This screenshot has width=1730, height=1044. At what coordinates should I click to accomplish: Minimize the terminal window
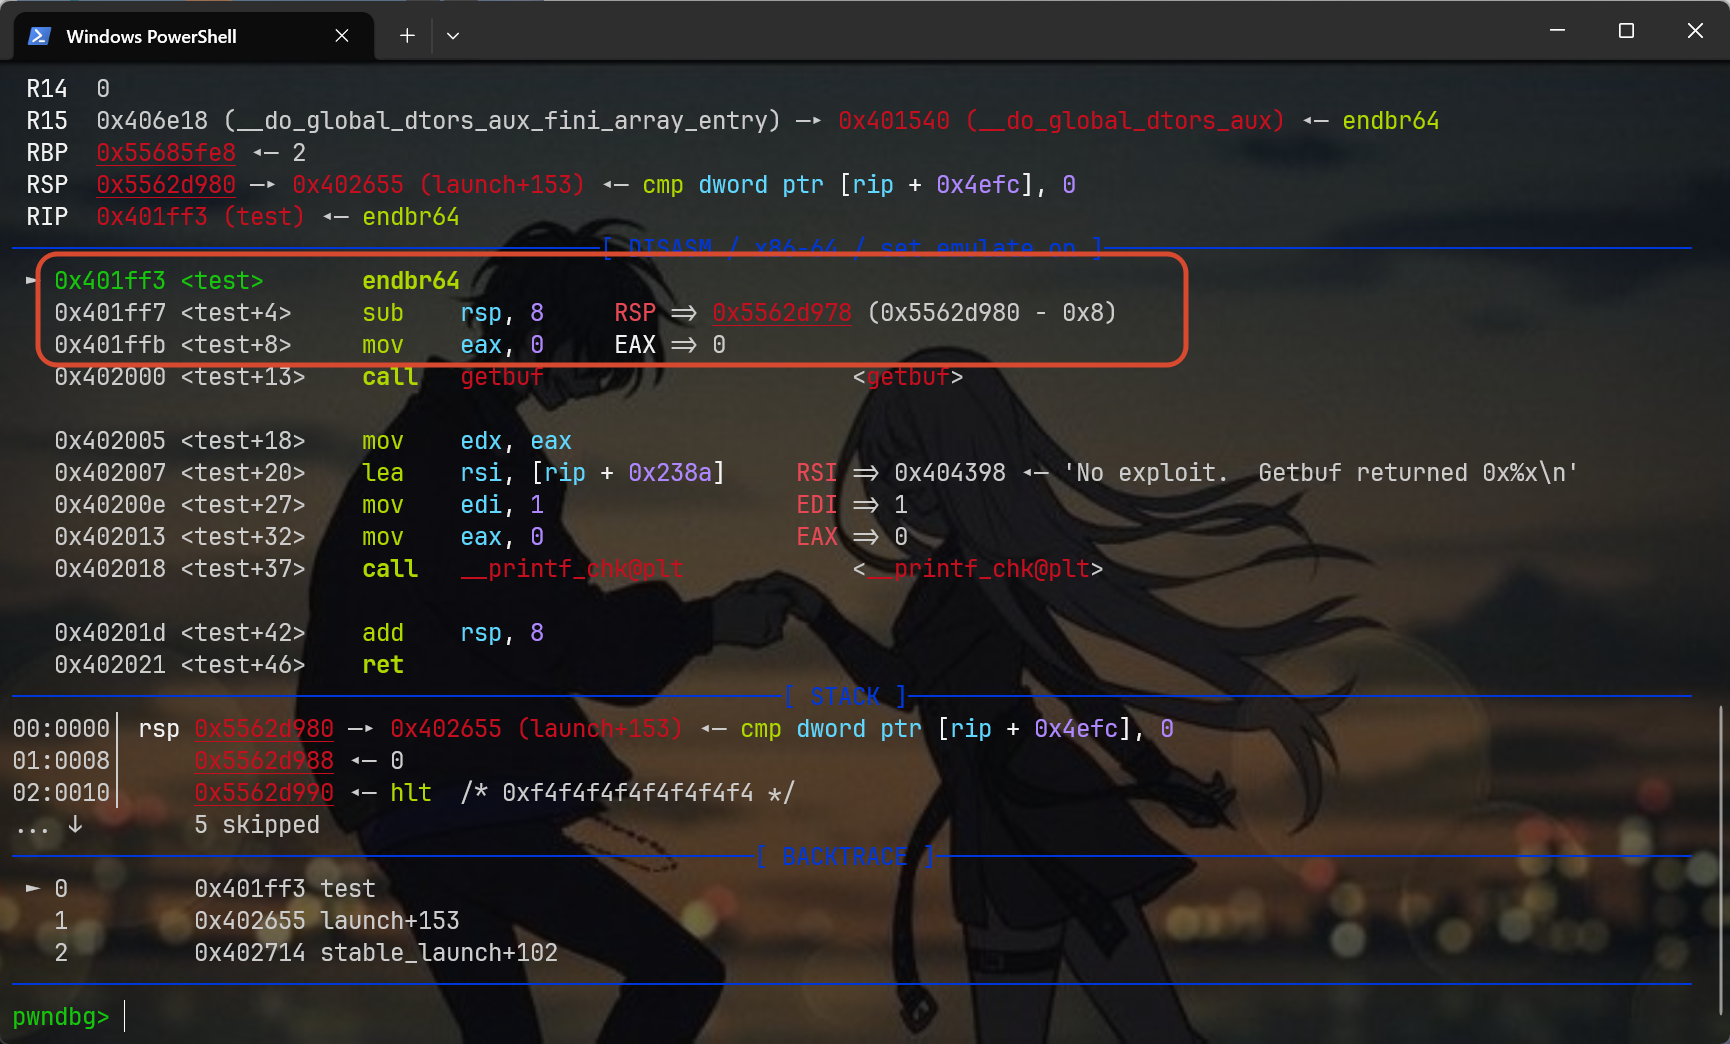(1557, 31)
